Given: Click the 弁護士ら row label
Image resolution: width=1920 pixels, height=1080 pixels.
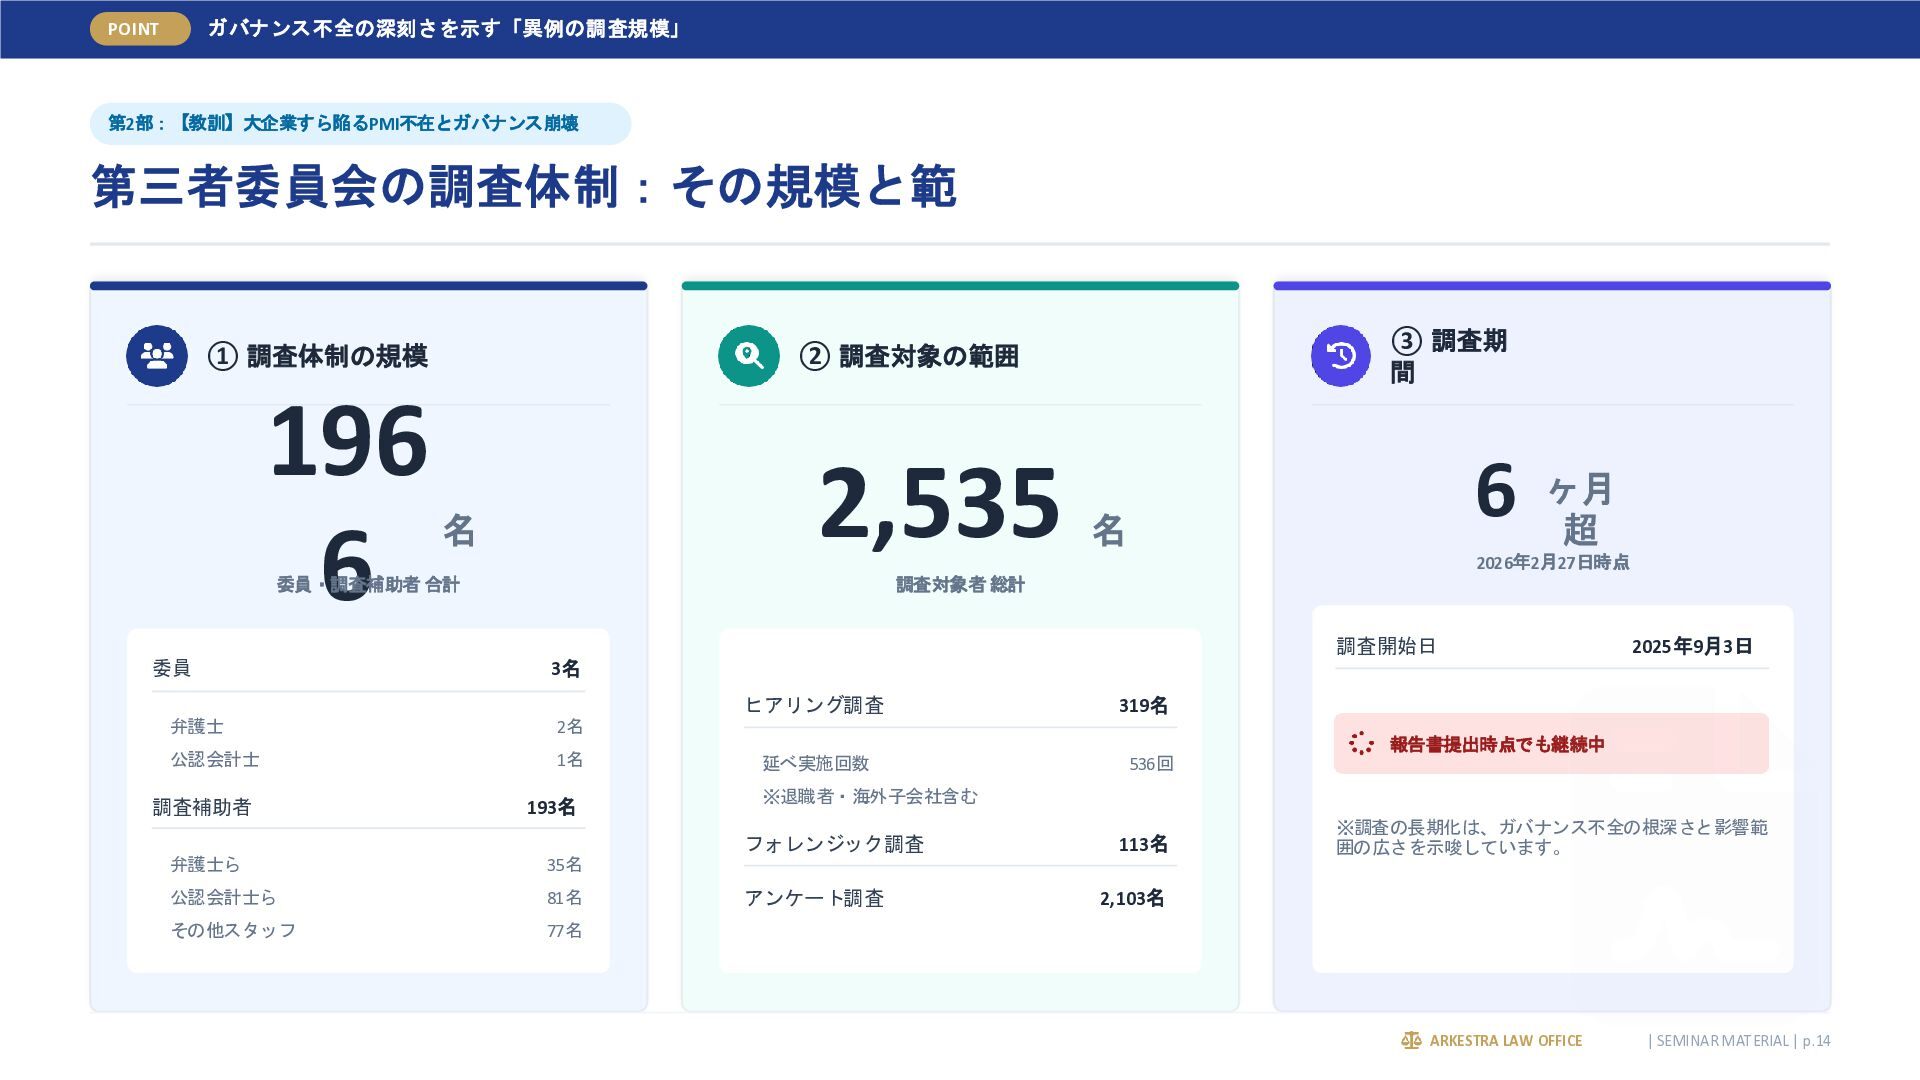Looking at the screenshot, I should pos(205,864).
